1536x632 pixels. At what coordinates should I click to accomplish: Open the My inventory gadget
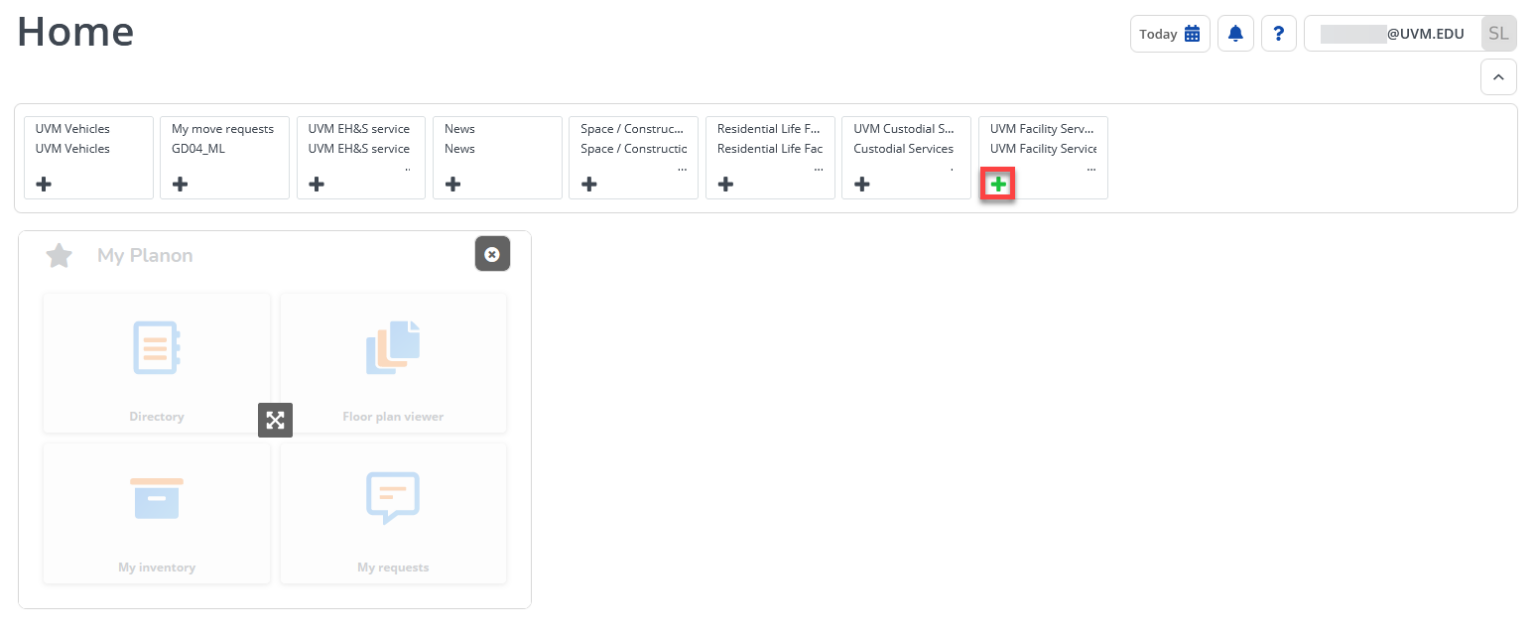(156, 513)
